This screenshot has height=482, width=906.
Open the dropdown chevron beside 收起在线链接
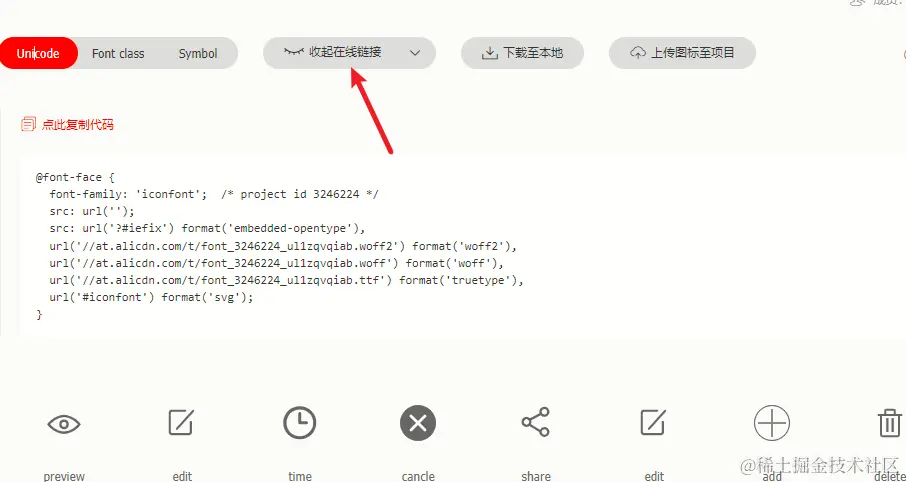[414, 53]
